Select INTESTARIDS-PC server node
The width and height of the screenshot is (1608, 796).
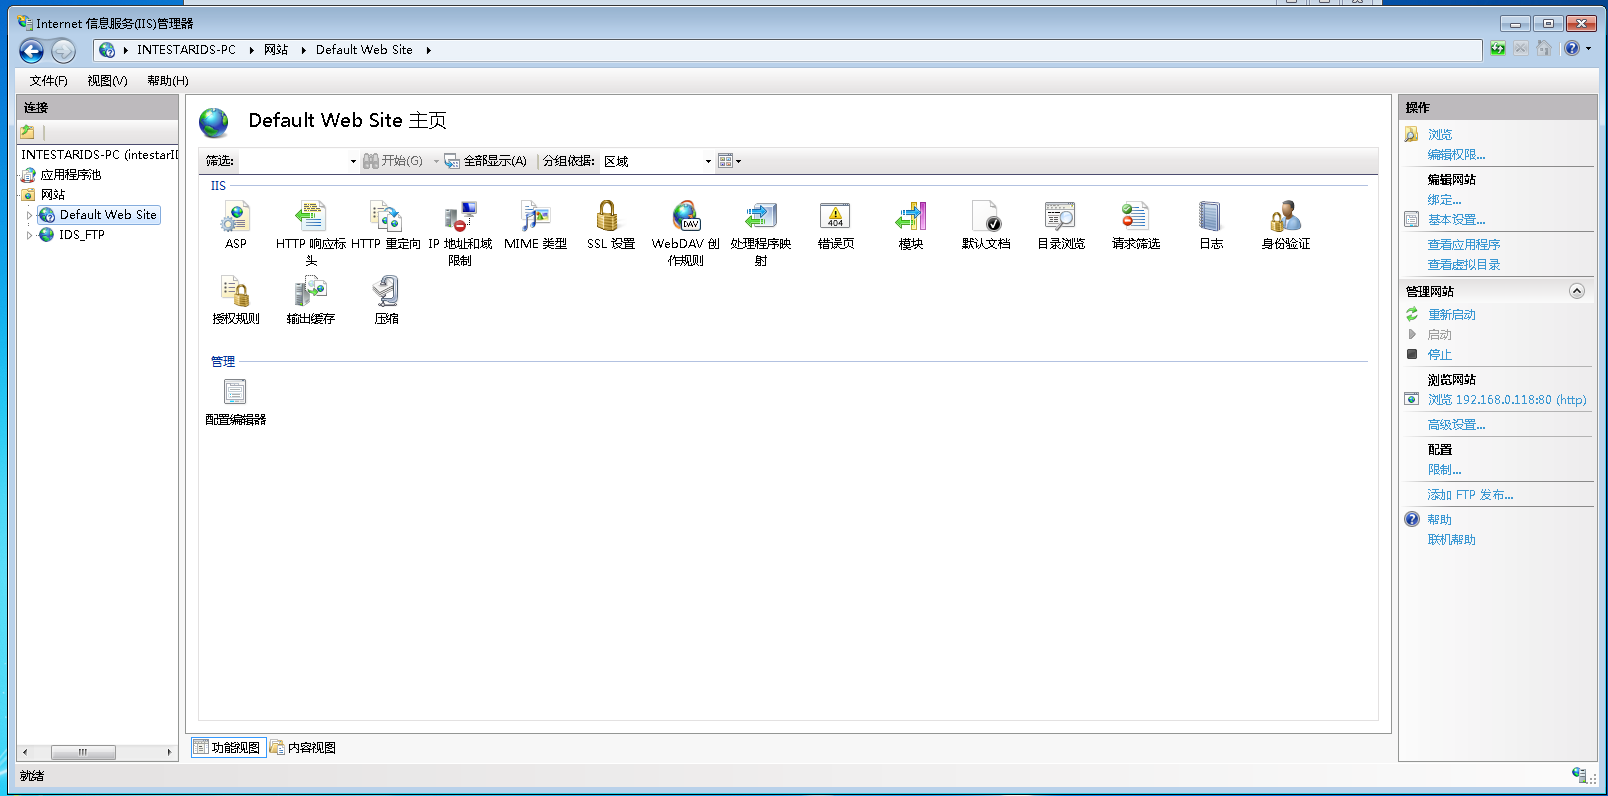click(x=99, y=155)
